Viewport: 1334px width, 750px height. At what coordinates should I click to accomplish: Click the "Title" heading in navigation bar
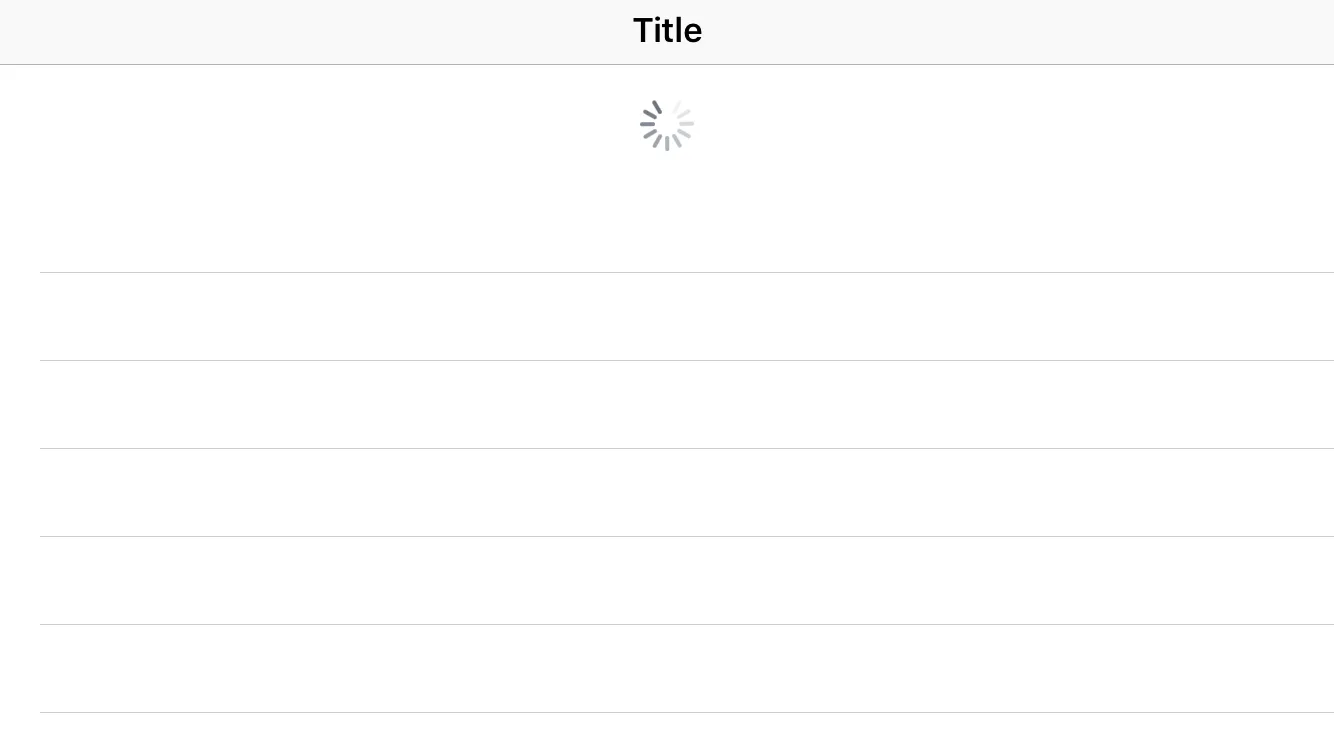(x=667, y=31)
